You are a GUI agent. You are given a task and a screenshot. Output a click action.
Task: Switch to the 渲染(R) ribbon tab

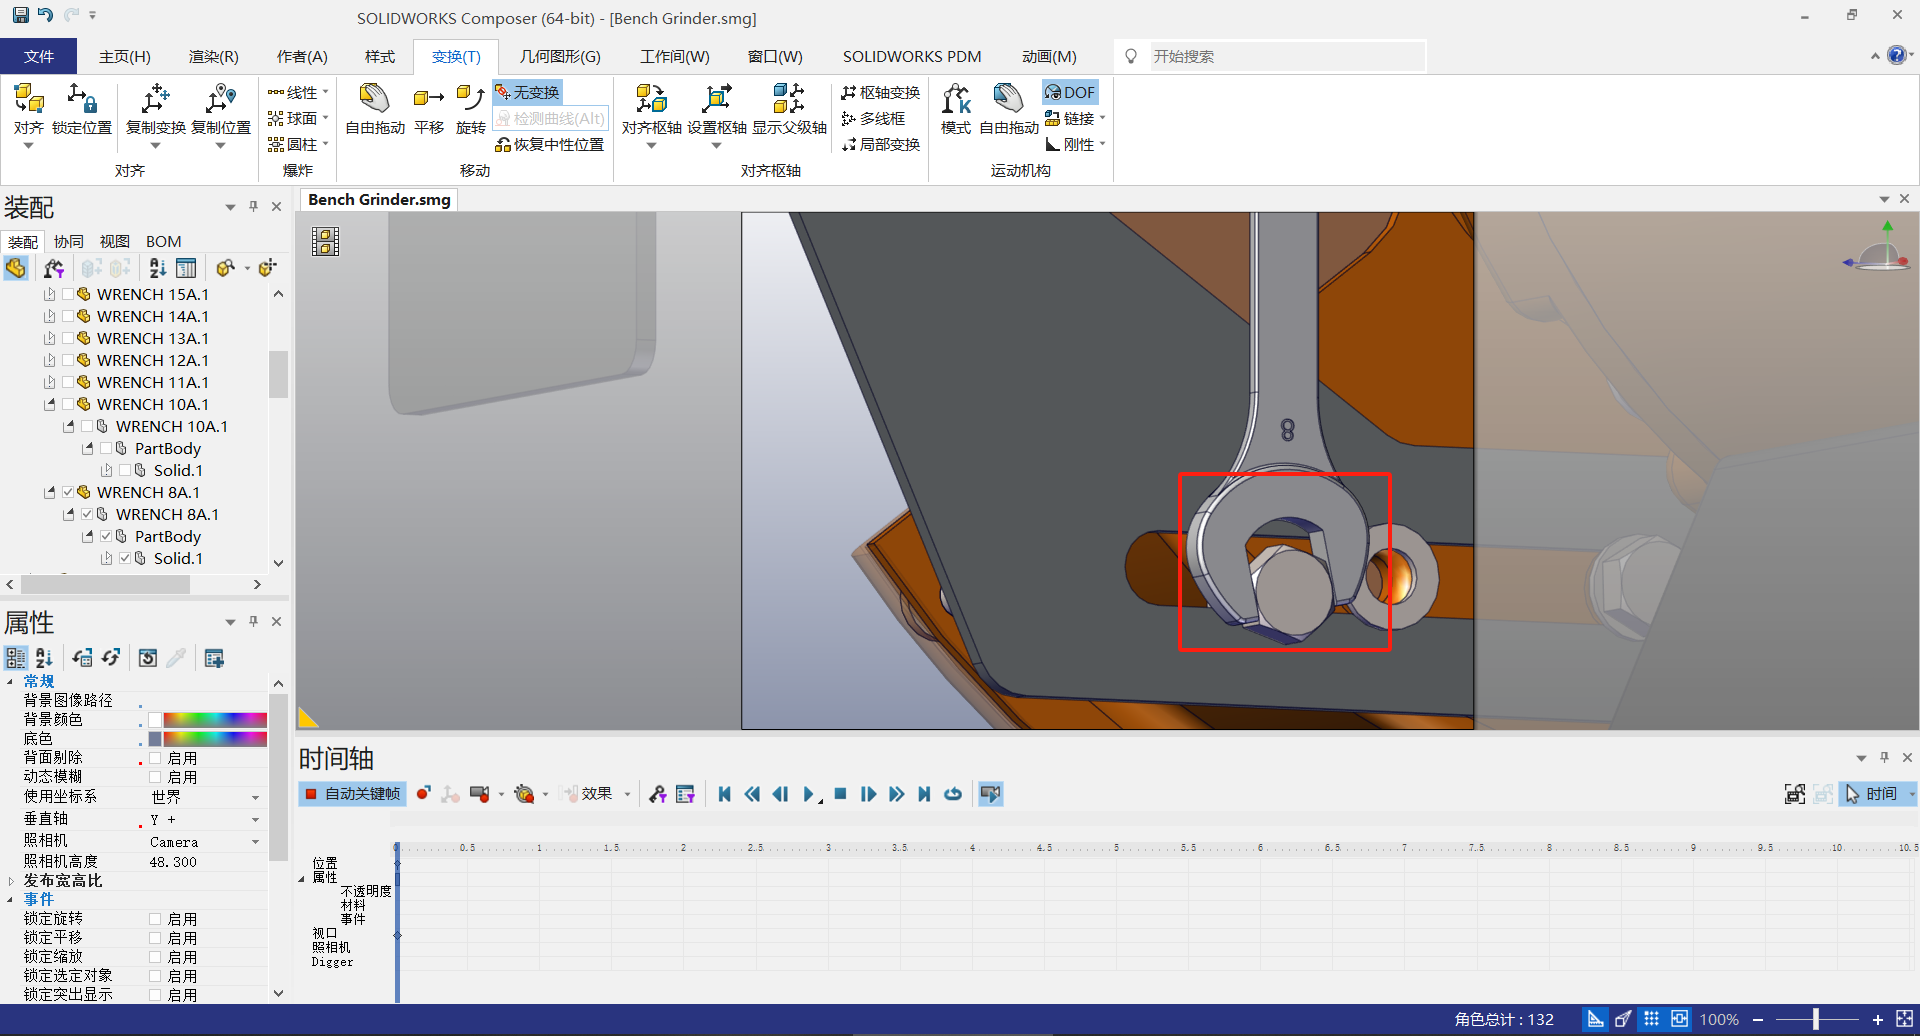[214, 56]
